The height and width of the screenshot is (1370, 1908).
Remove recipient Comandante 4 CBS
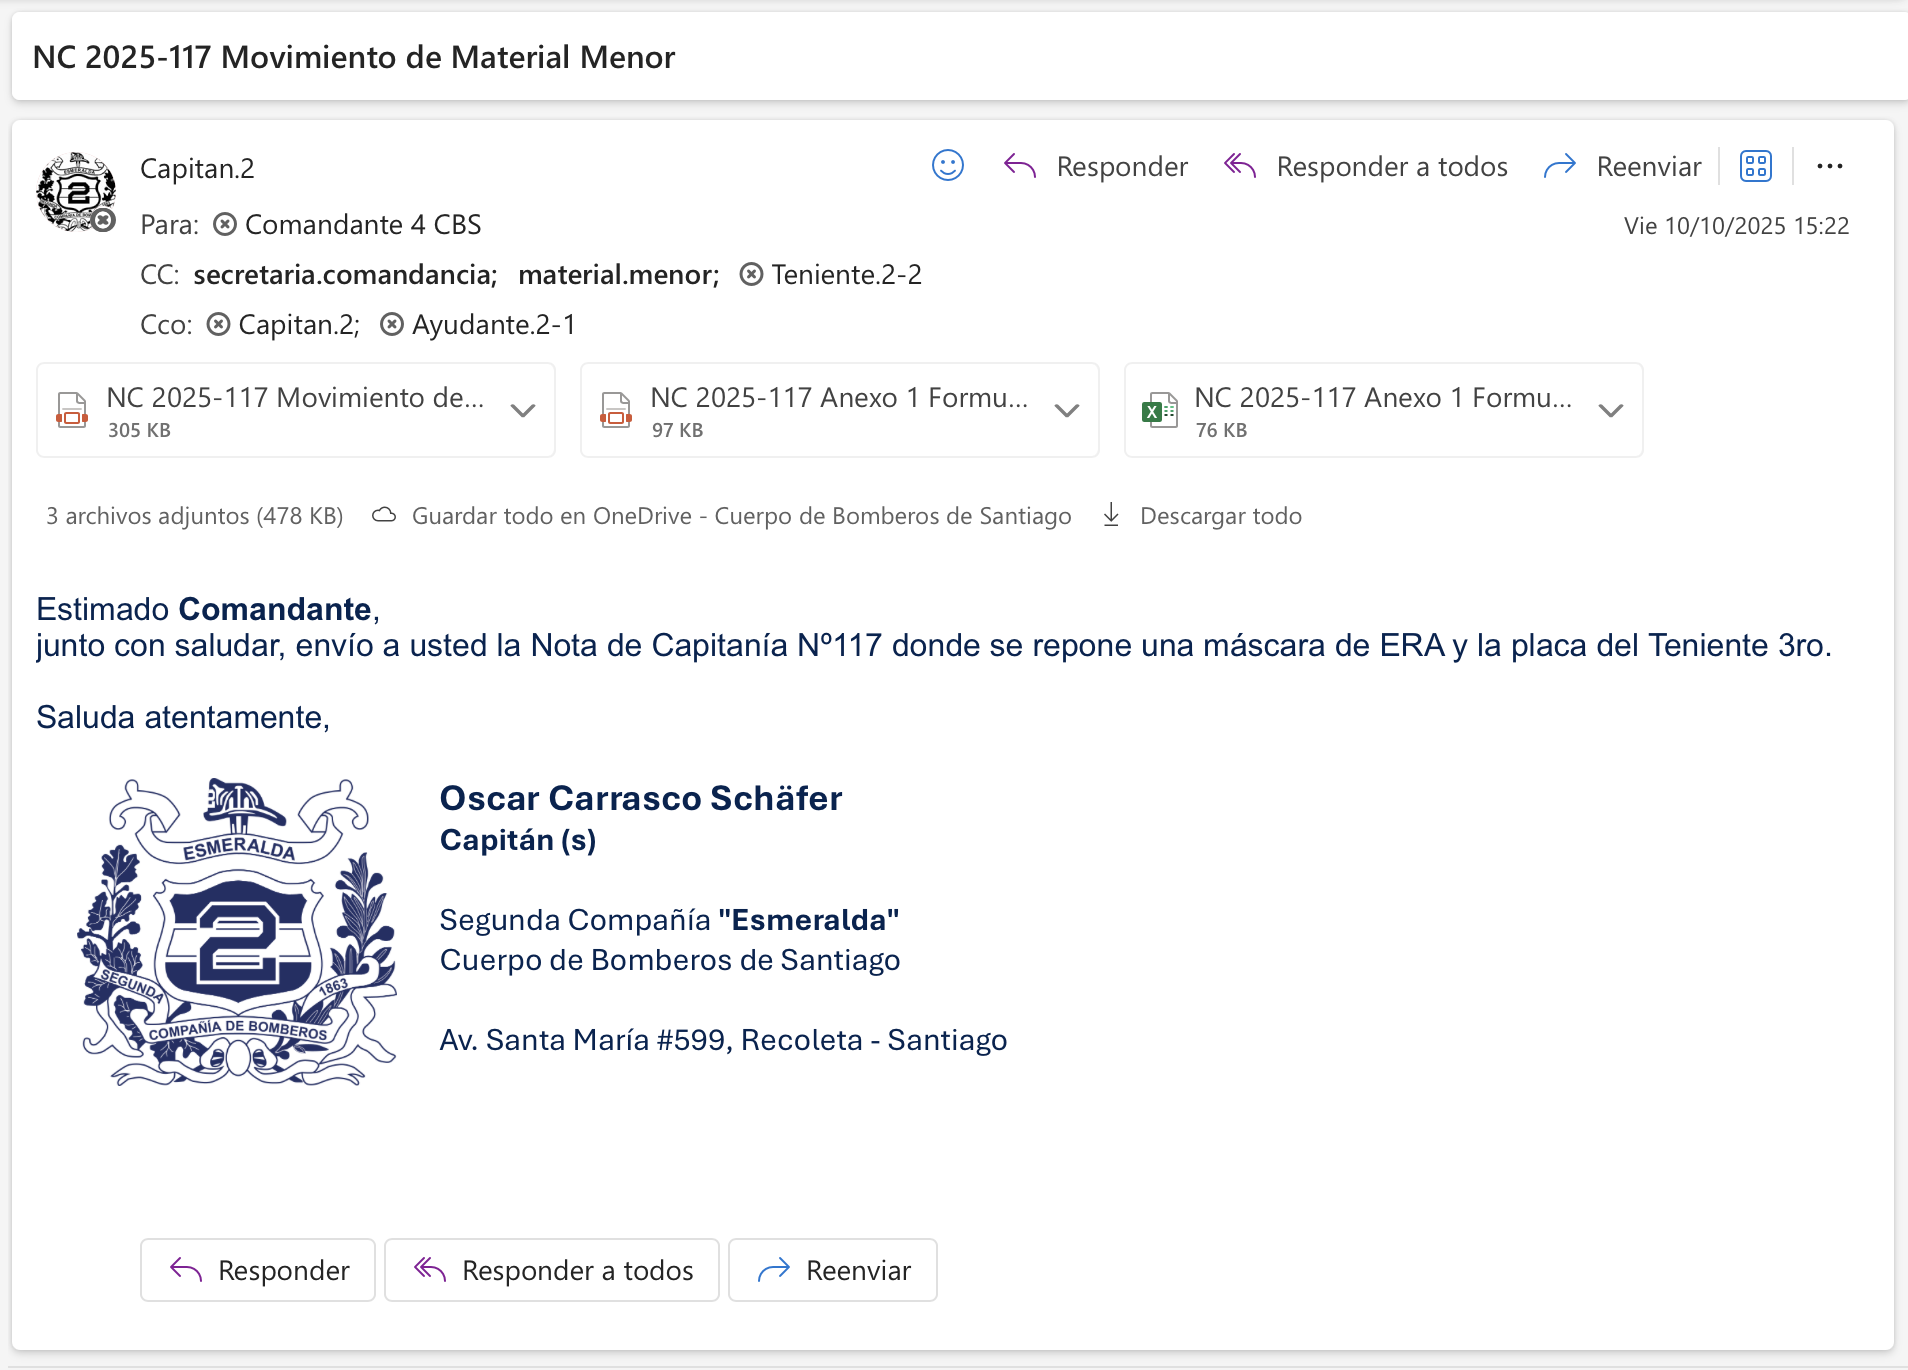tap(224, 224)
